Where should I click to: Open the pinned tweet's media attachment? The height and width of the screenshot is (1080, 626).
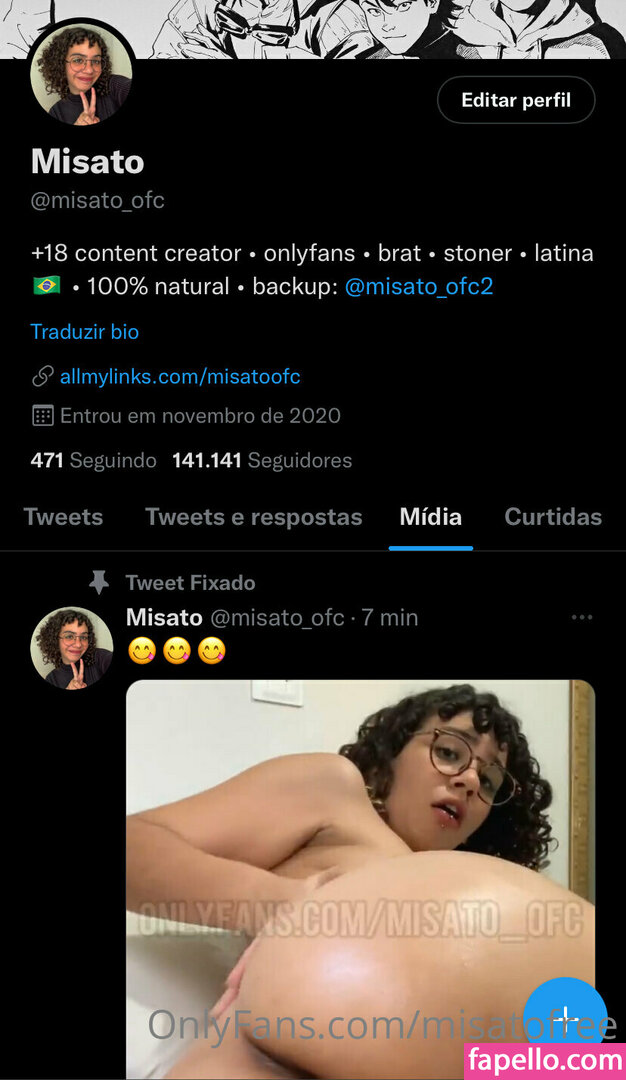pyautogui.click(x=360, y=880)
